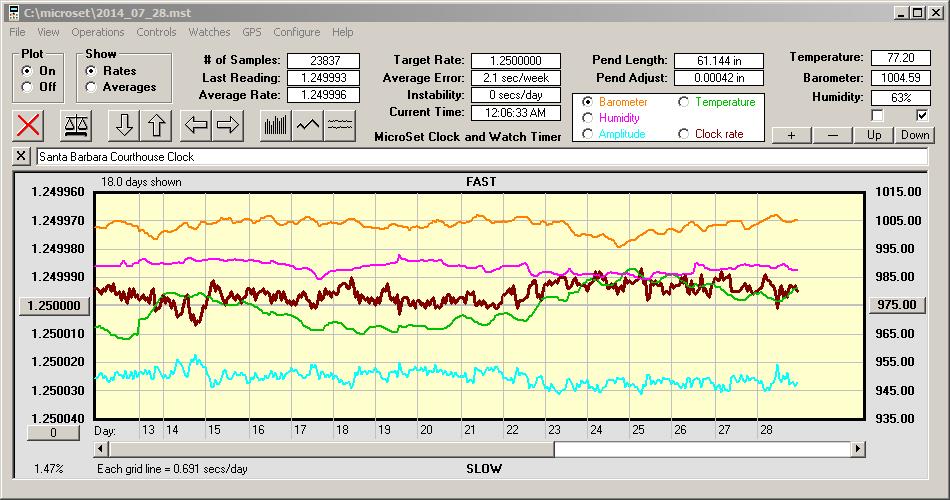Click the right arrow toolbar button
The image size is (950, 500).
(x=228, y=125)
